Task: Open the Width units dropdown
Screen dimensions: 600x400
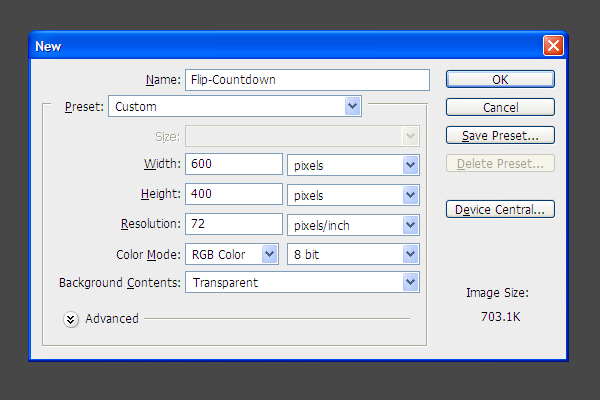Action: click(x=353, y=165)
